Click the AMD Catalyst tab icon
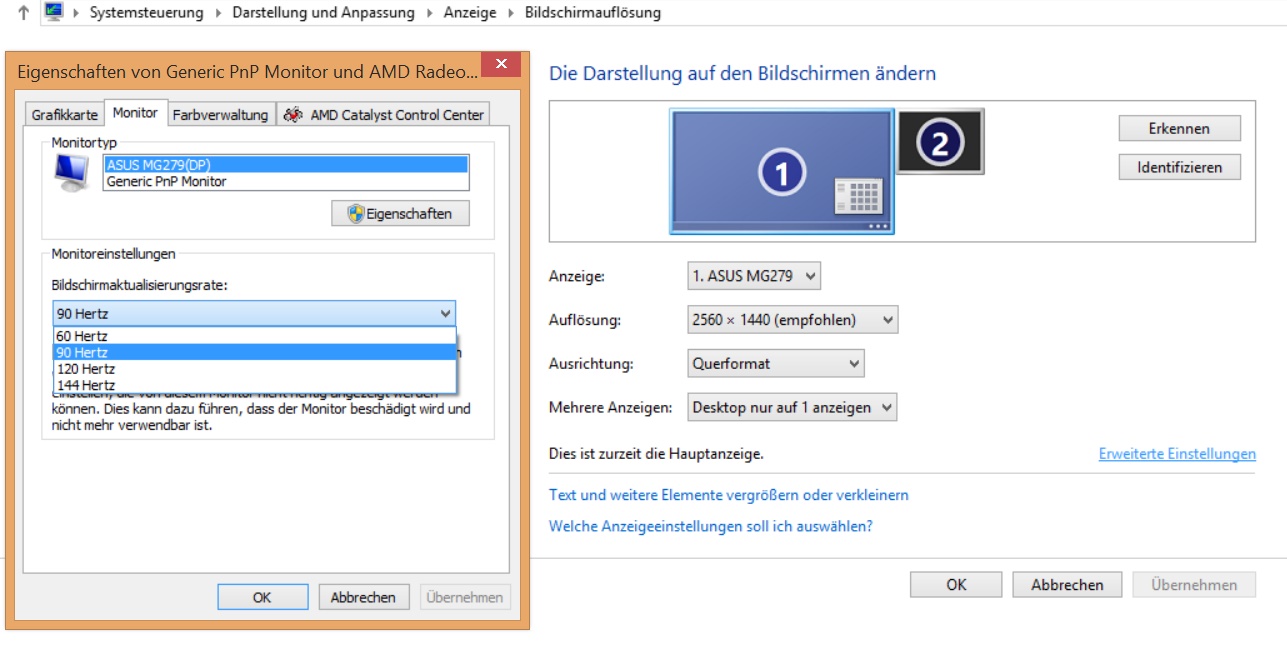 pyautogui.click(x=293, y=114)
